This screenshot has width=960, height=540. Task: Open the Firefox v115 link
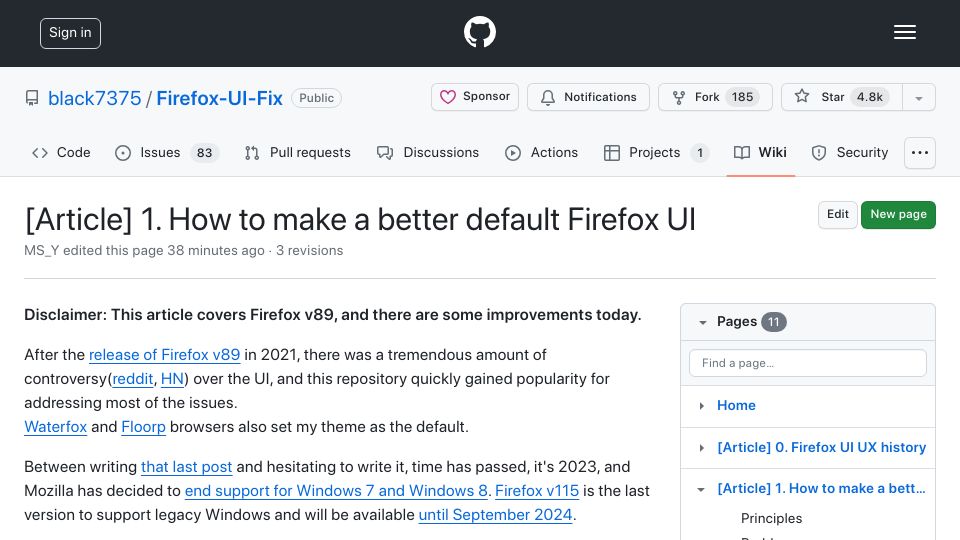pos(537,491)
